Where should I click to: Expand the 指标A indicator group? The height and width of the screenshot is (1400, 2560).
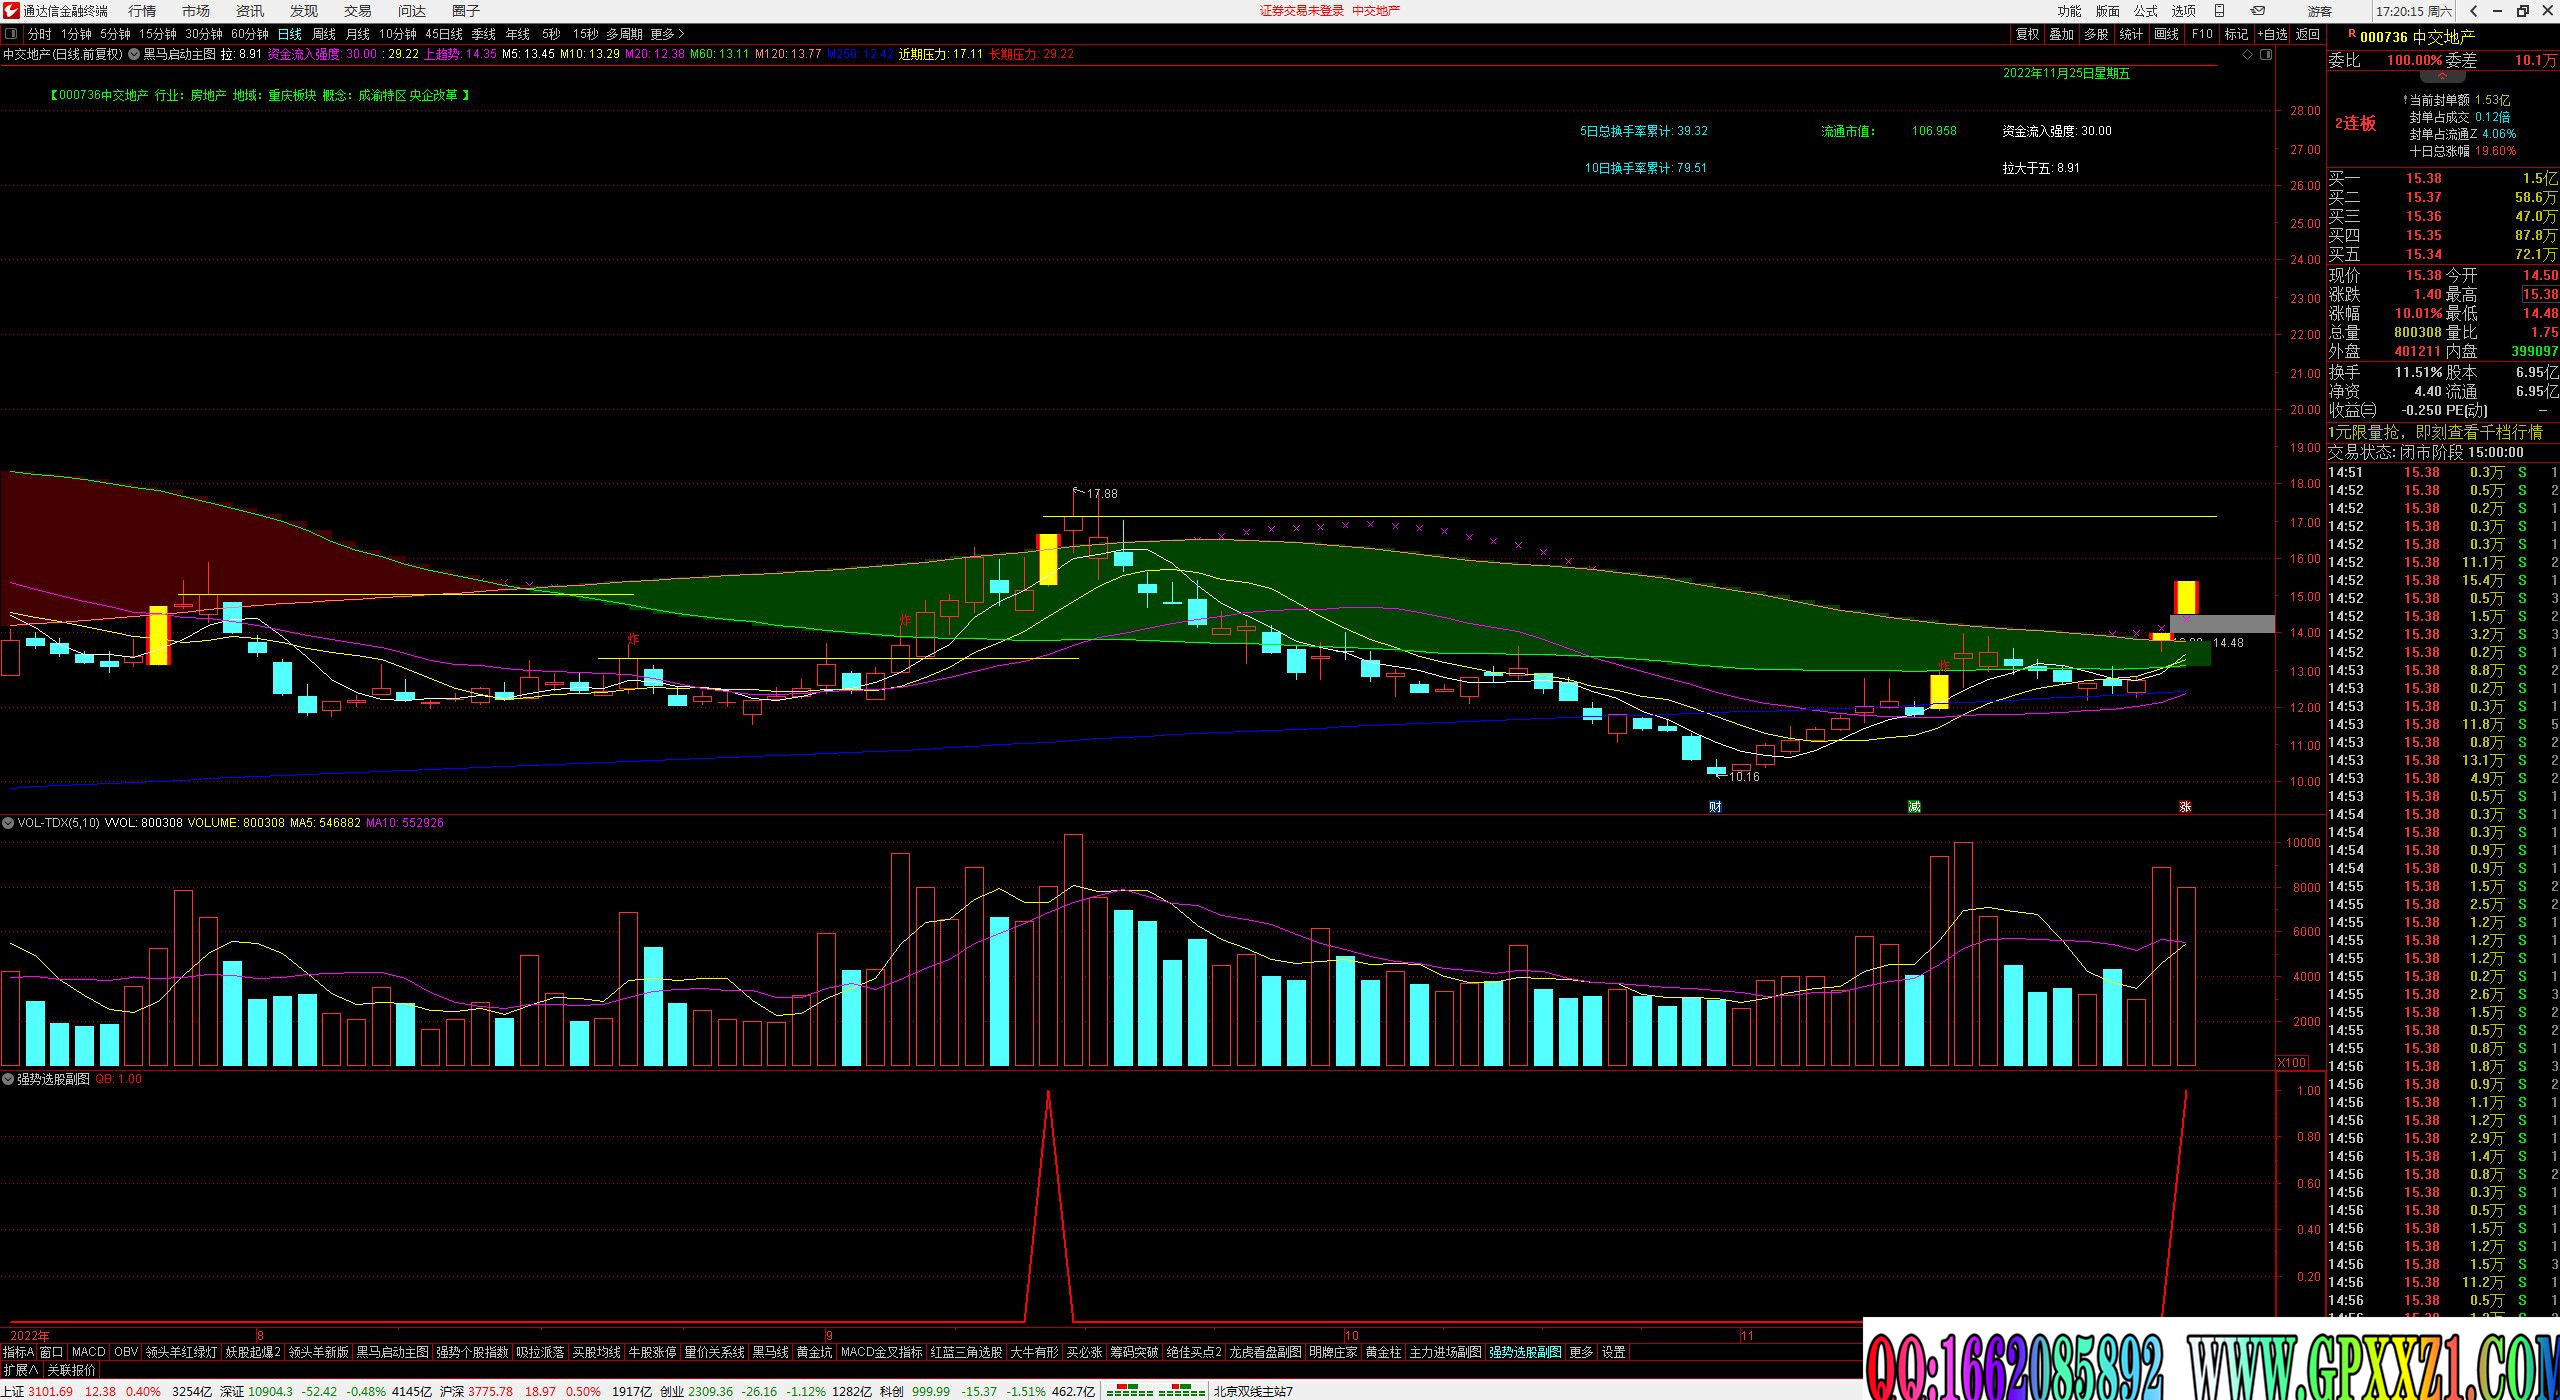click(18, 1352)
